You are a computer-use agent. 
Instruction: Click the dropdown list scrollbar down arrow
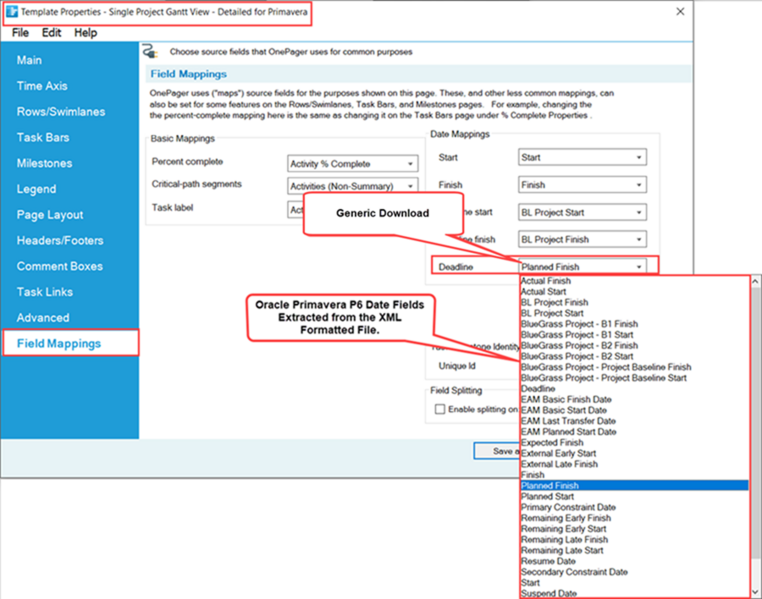(755, 592)
